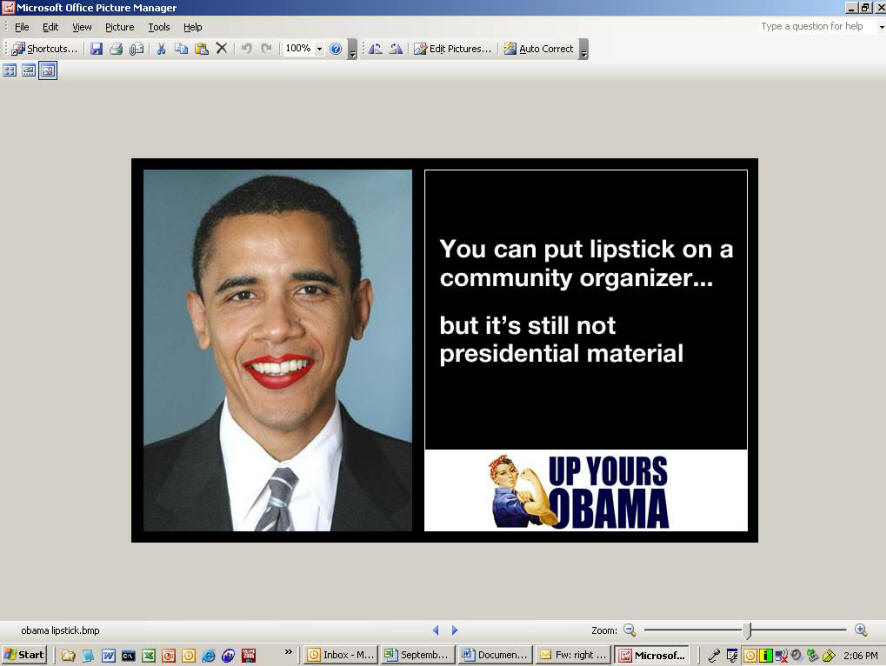Click the Cut scissors icon
The width and height of the screenshot is (886, 666).
(x=160, y=48)
